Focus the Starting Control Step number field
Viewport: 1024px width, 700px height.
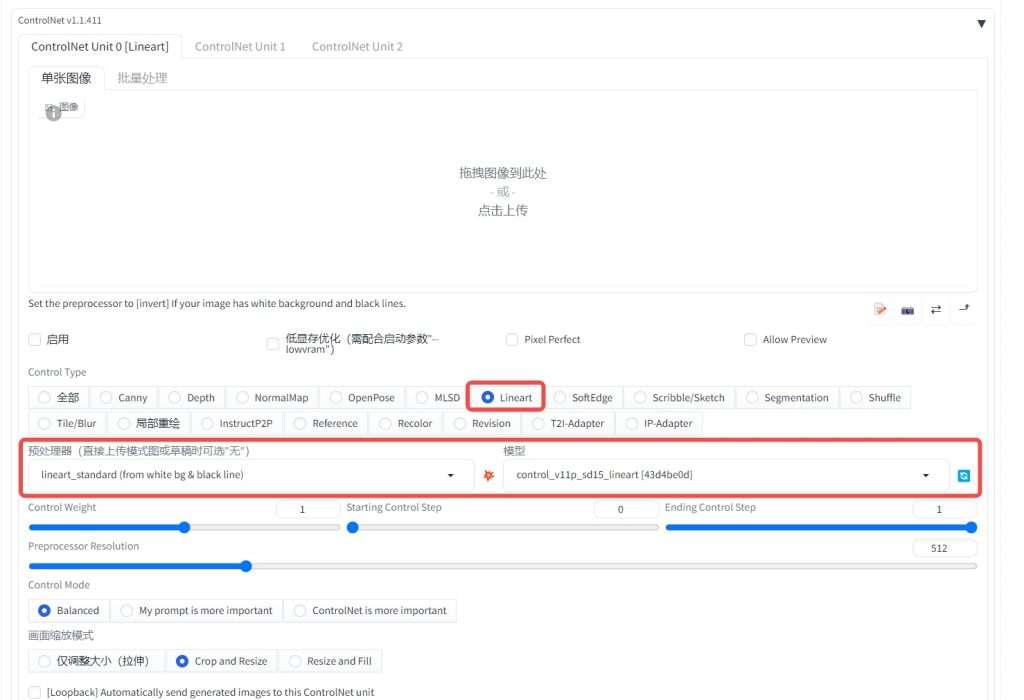click(626, 509)
